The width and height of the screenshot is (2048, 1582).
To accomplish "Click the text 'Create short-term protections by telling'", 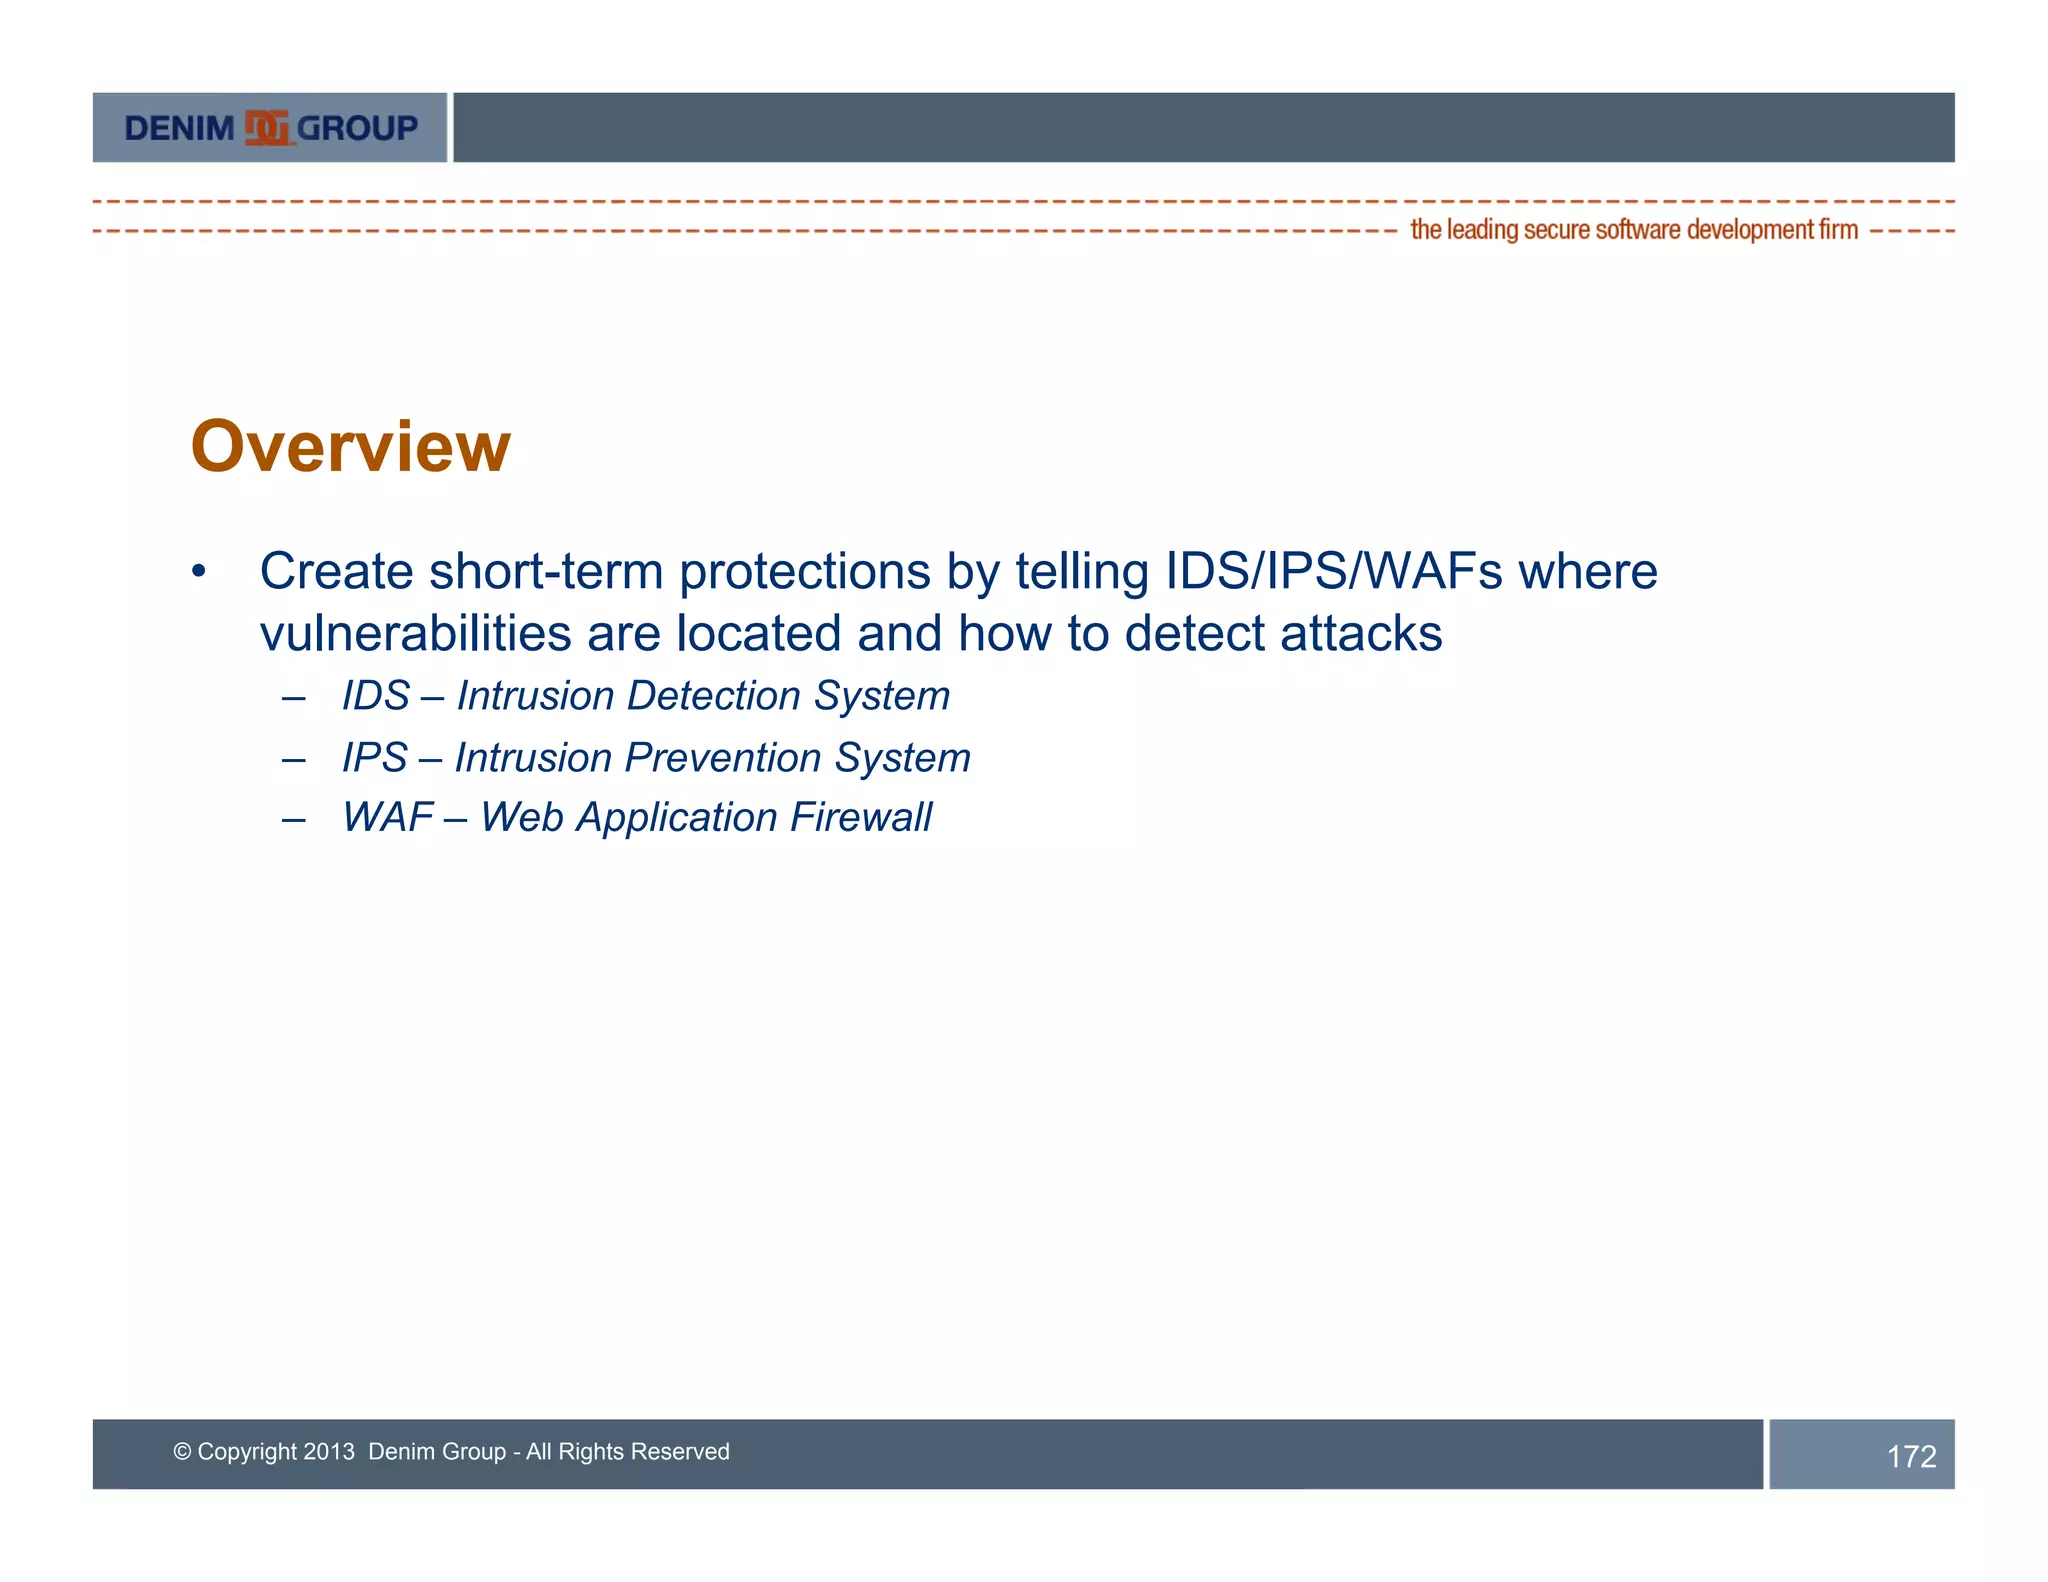I will [704, 572].
